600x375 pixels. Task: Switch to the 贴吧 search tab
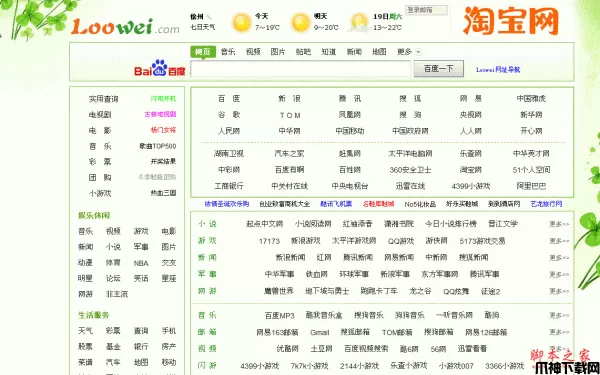coord(303,52)
